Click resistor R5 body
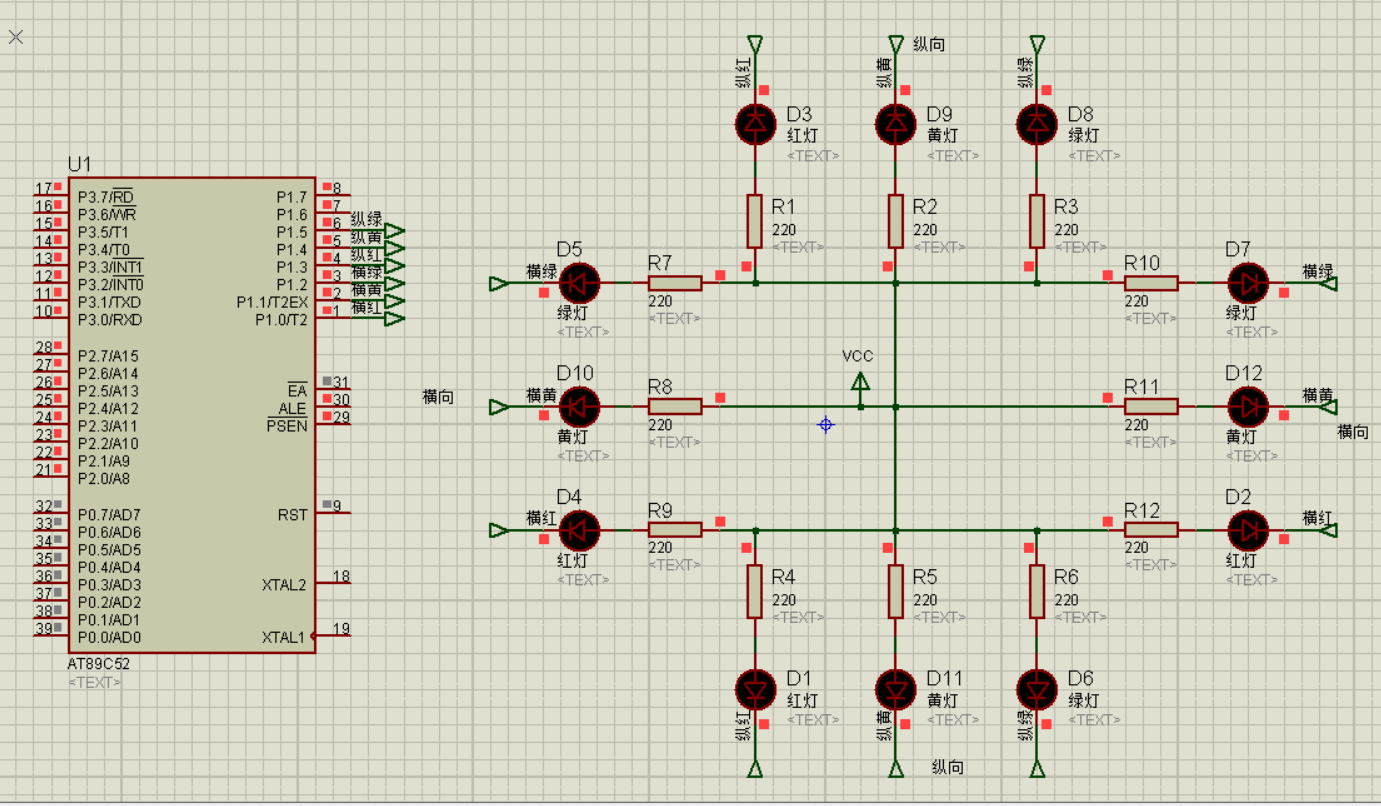 point(896,592)
